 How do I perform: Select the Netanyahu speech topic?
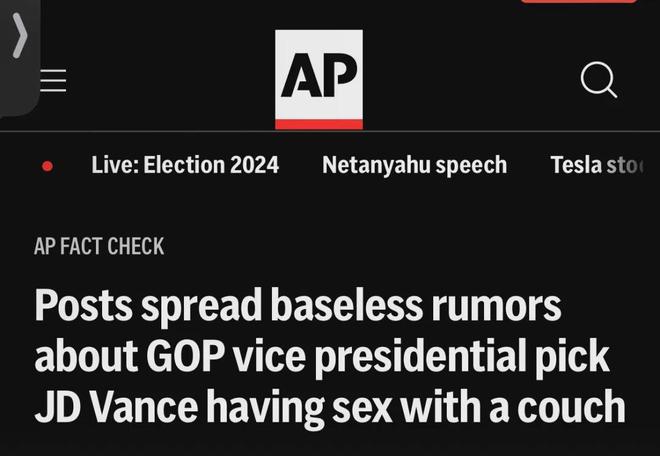point(415,165)
